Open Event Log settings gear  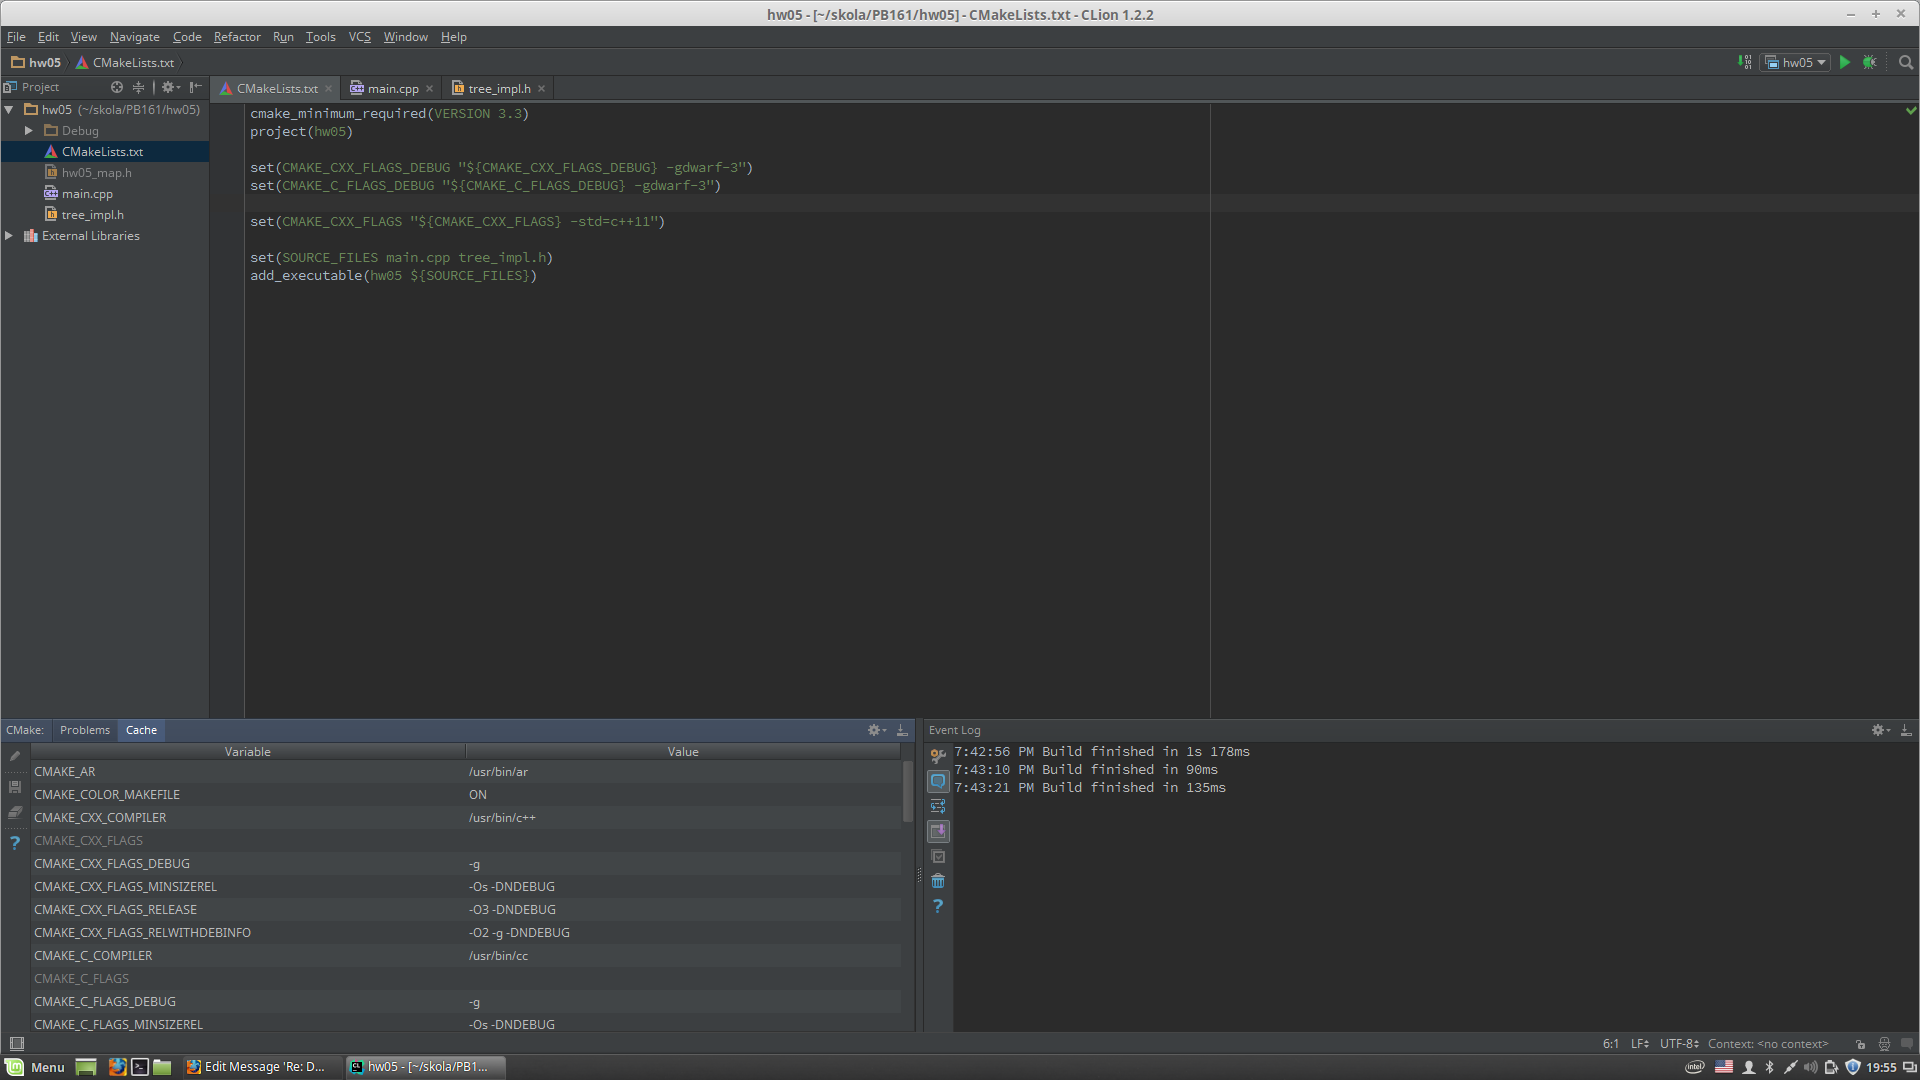(x=1877, y=730)
